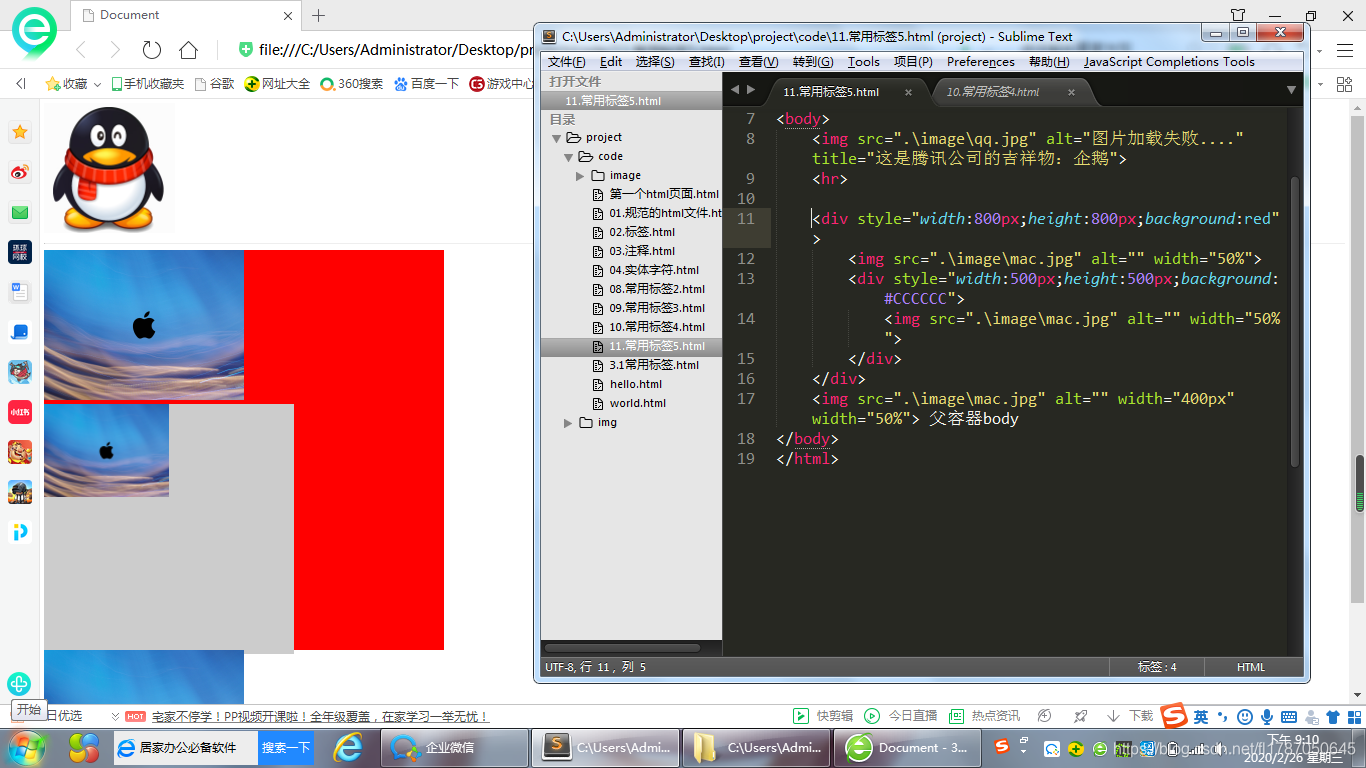Open the 选择(S) menu
The height and width of the screenshot is (768, 1366).
[655, 61]
